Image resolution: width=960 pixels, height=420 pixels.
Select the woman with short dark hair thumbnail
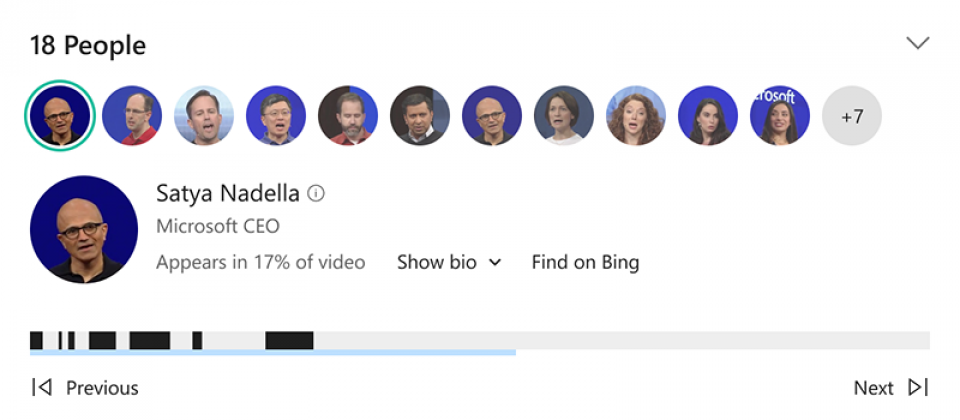click(x=564, y=116)
